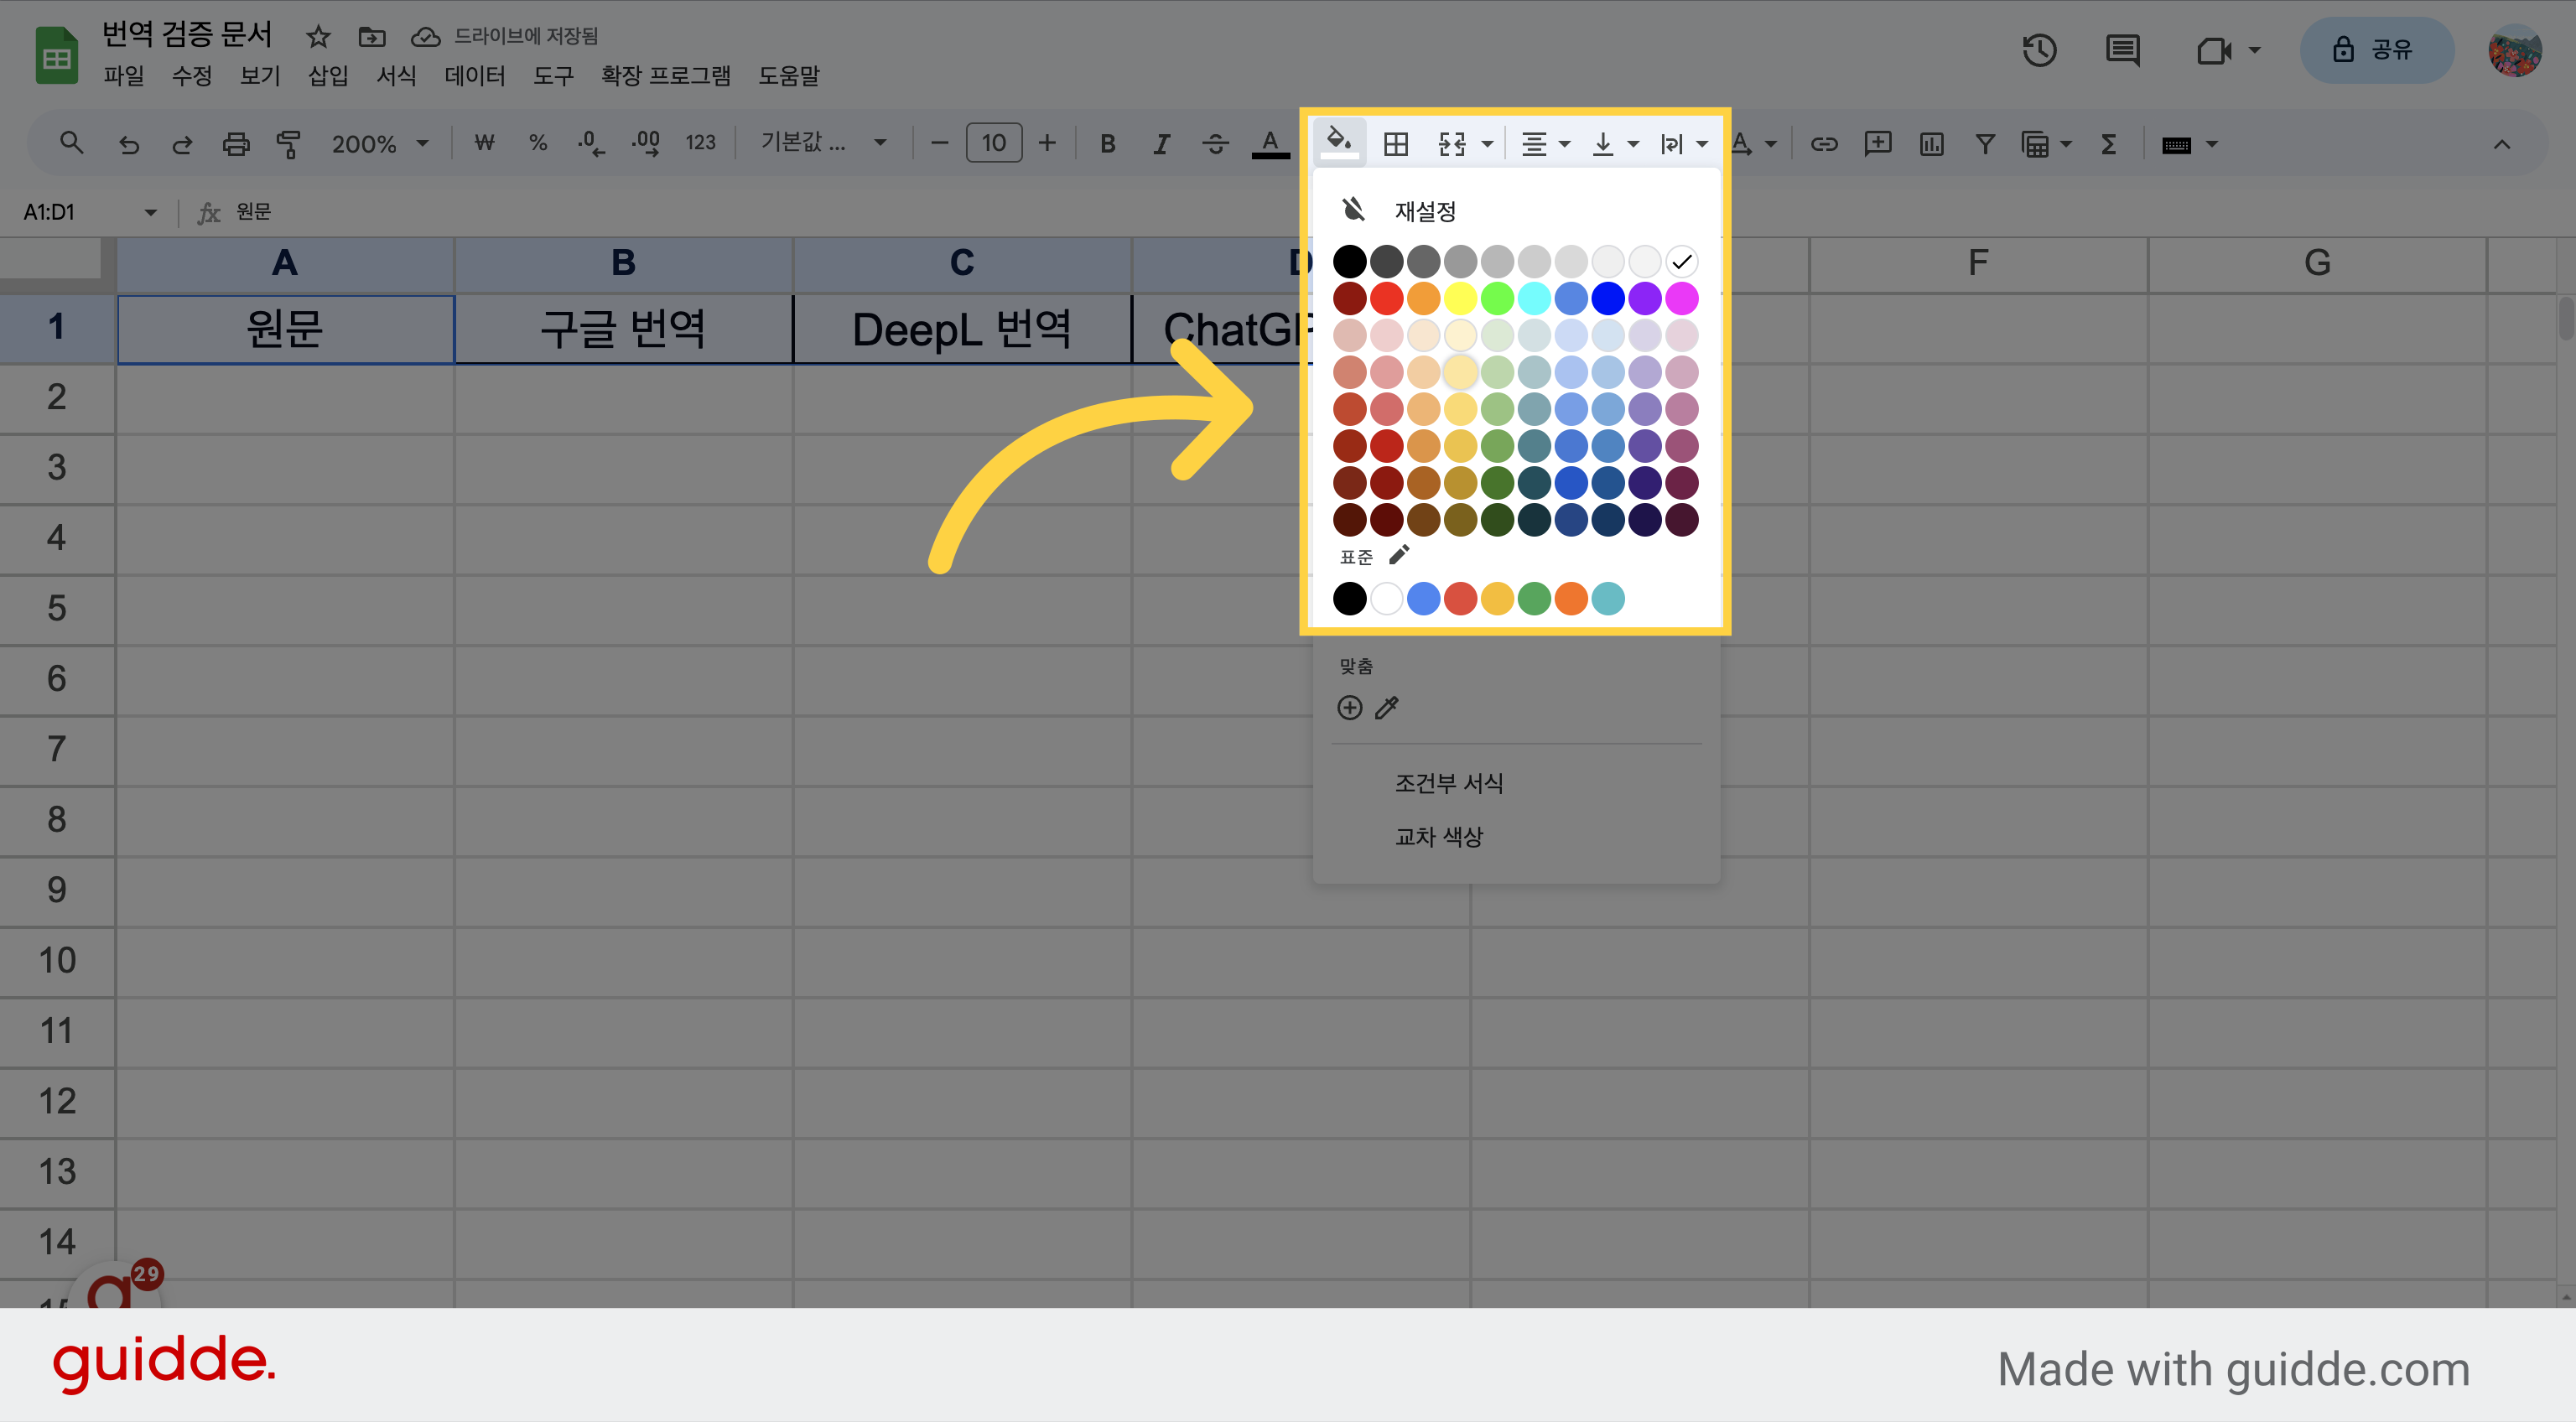Screen dimensions: 2576x1422
Task: Expand horizontal align options
Action: (1564, 145)
